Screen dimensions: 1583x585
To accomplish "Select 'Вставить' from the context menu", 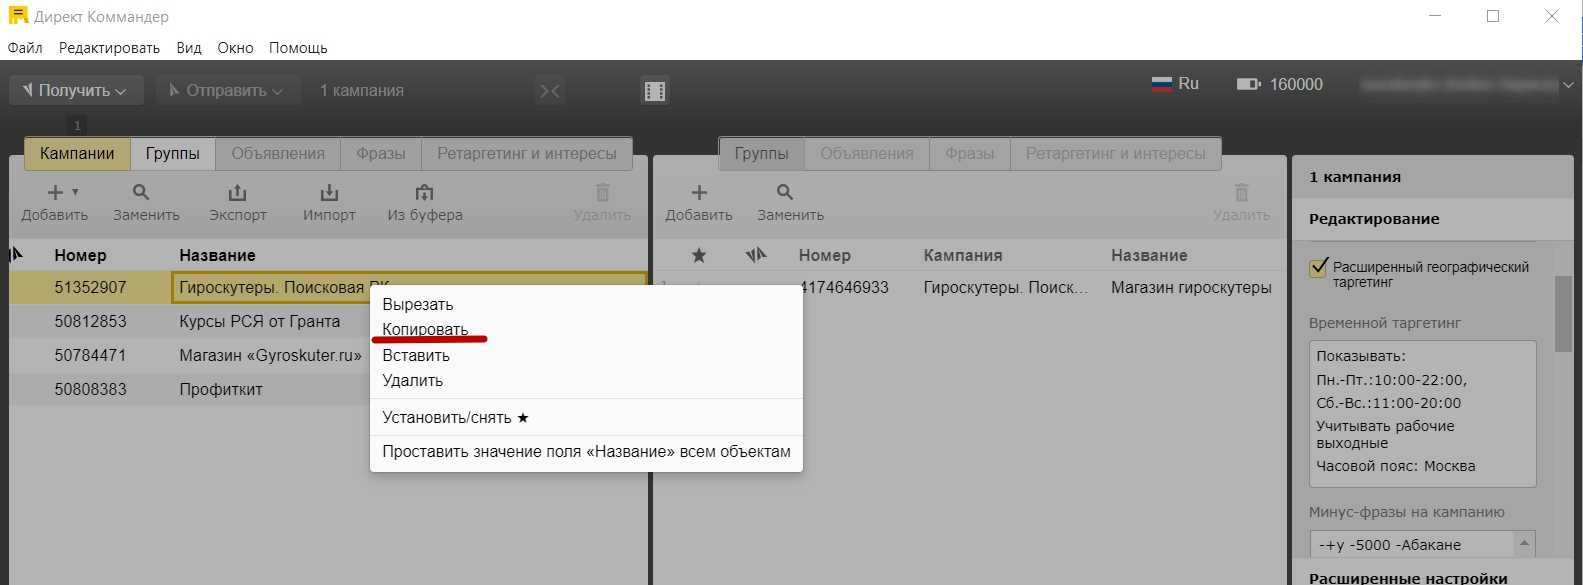I will pyautogui.click(x=416, y=355).
